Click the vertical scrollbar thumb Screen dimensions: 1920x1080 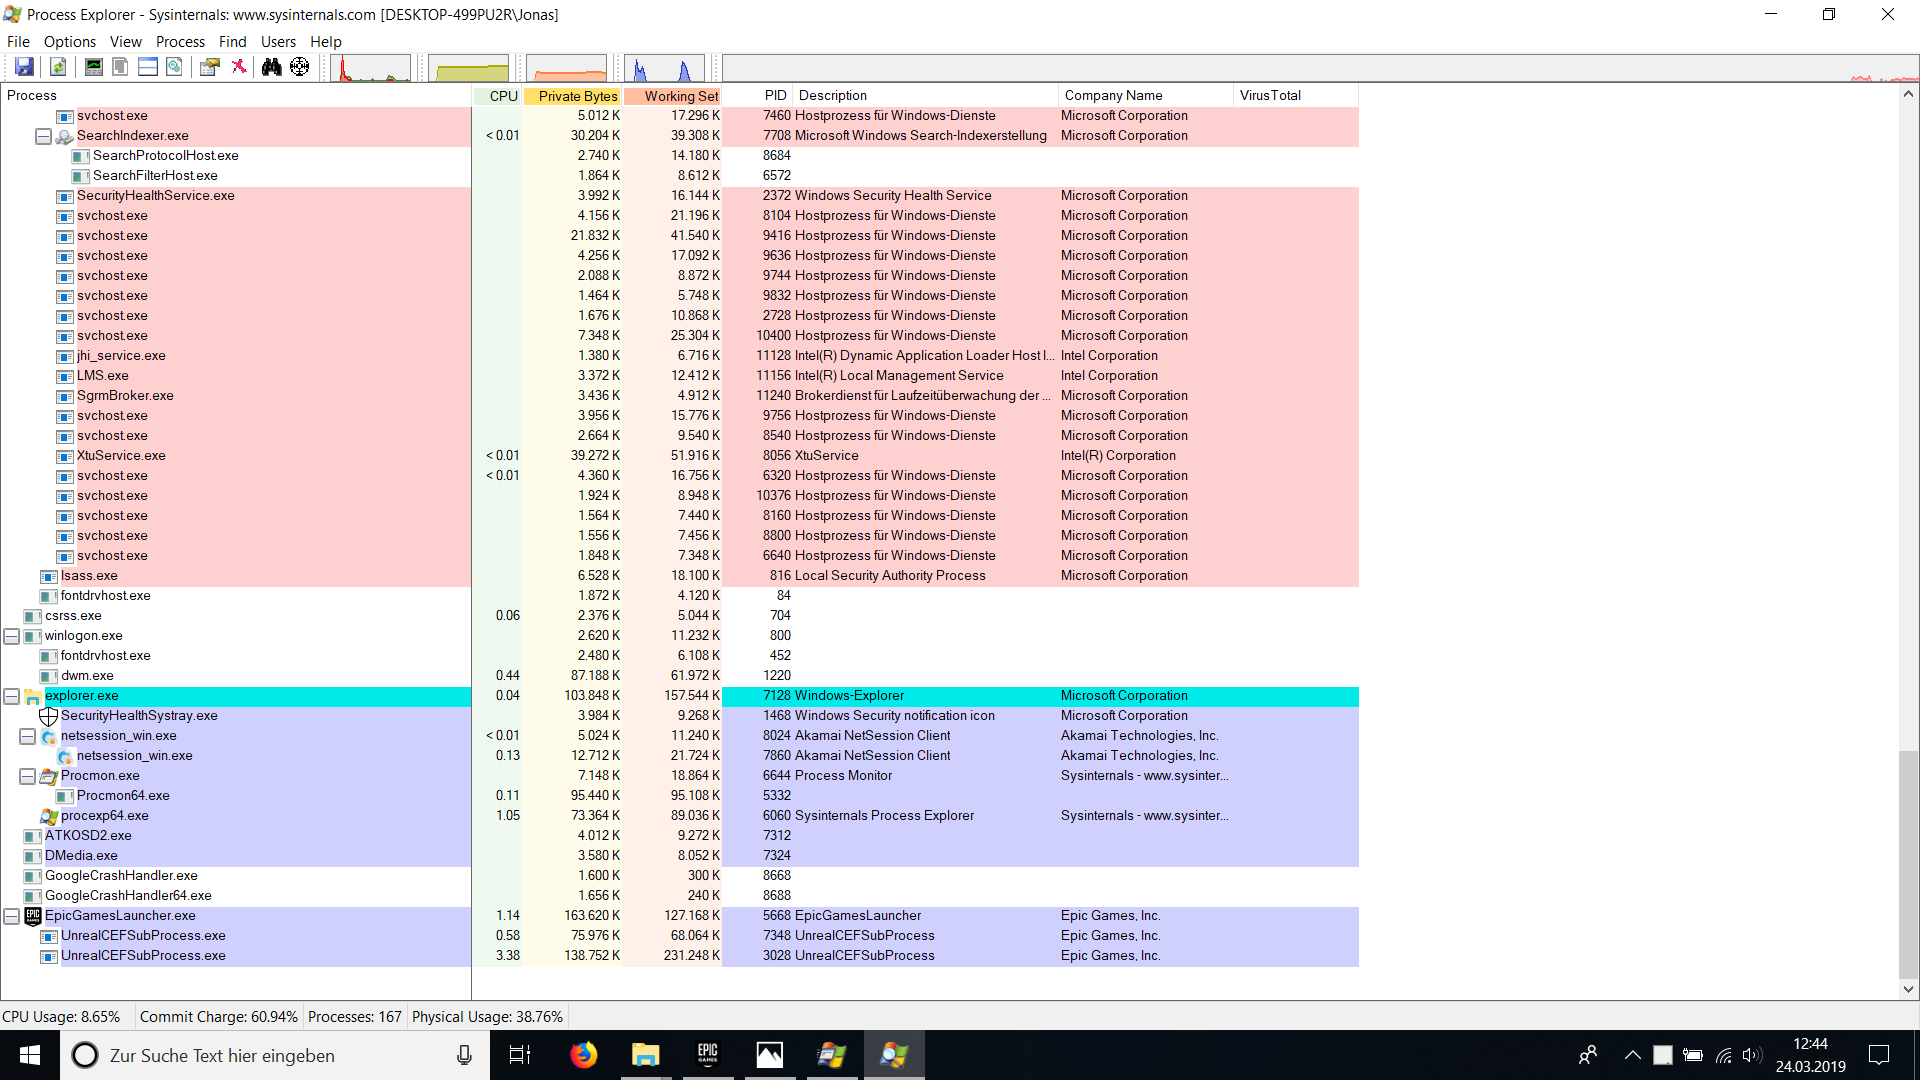(x=1908, y=865)
